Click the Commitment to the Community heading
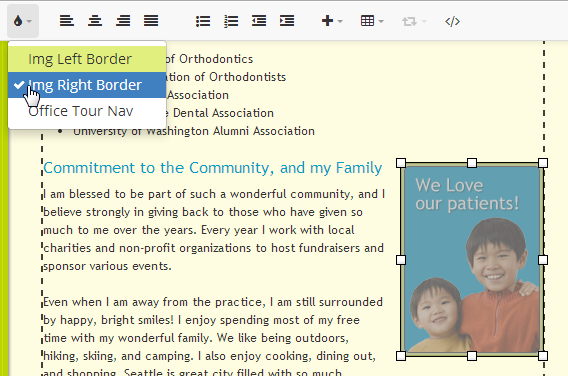 coord(213,168)
